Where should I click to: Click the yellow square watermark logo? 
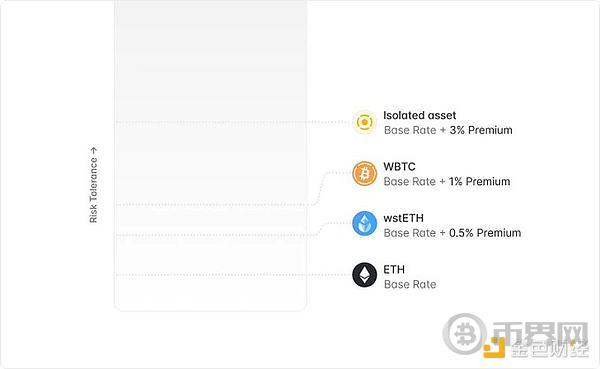[x=494, y=348]
